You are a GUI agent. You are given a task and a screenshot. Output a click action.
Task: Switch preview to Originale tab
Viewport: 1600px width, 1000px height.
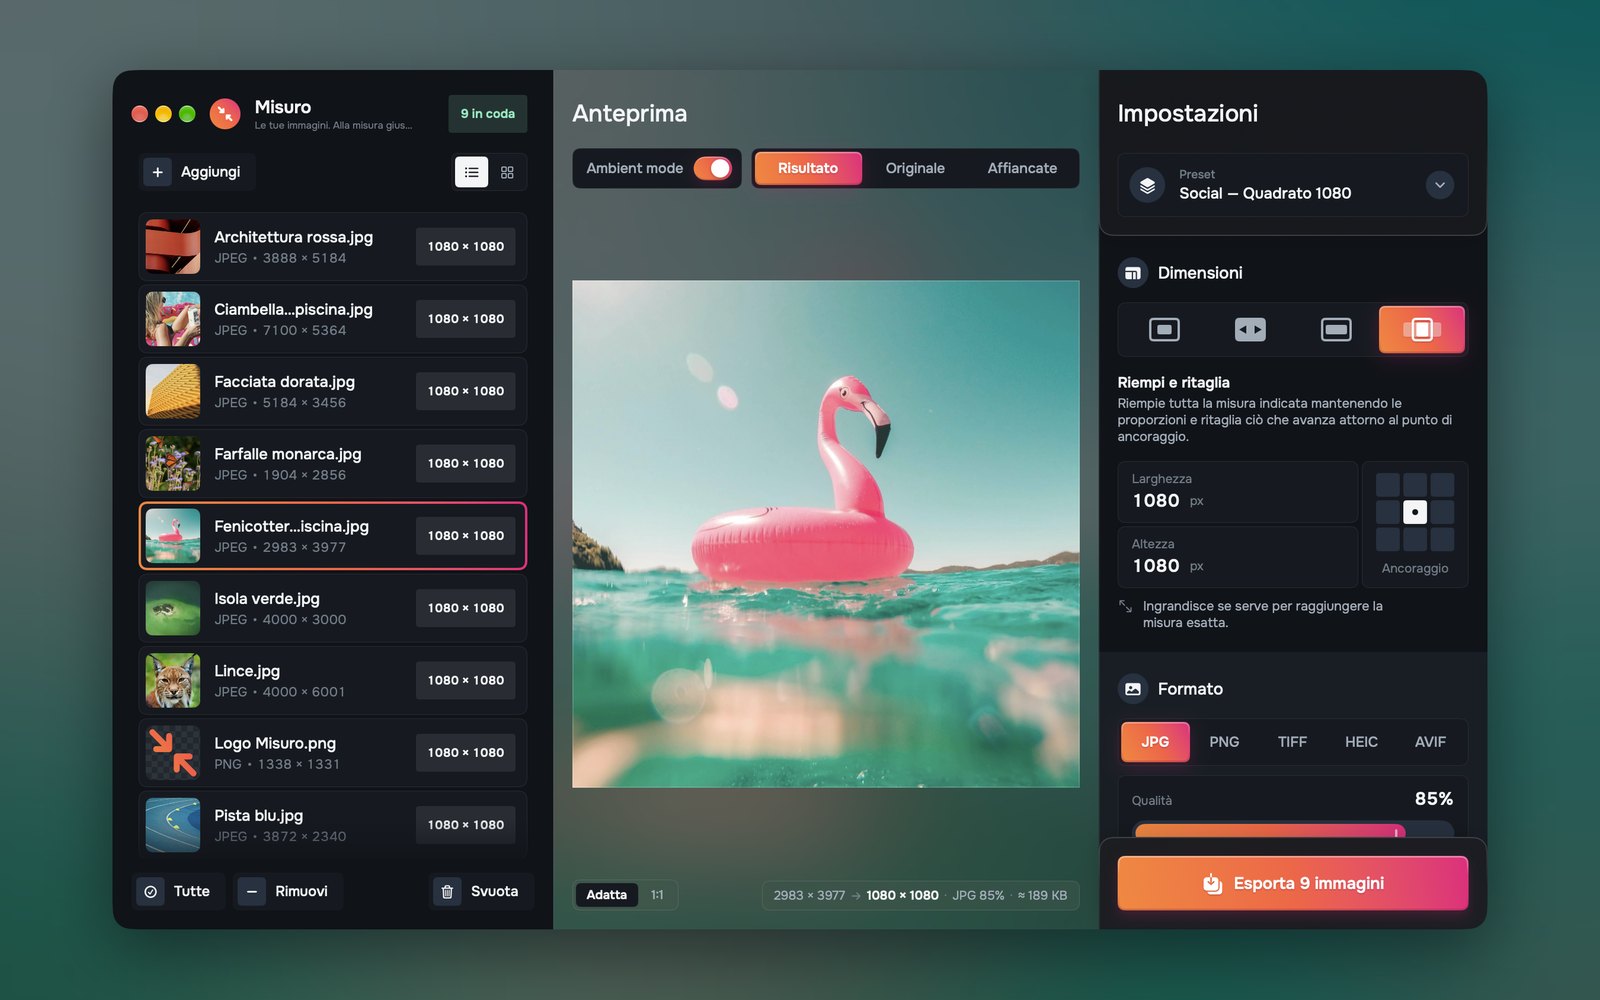tap(915, 168)
